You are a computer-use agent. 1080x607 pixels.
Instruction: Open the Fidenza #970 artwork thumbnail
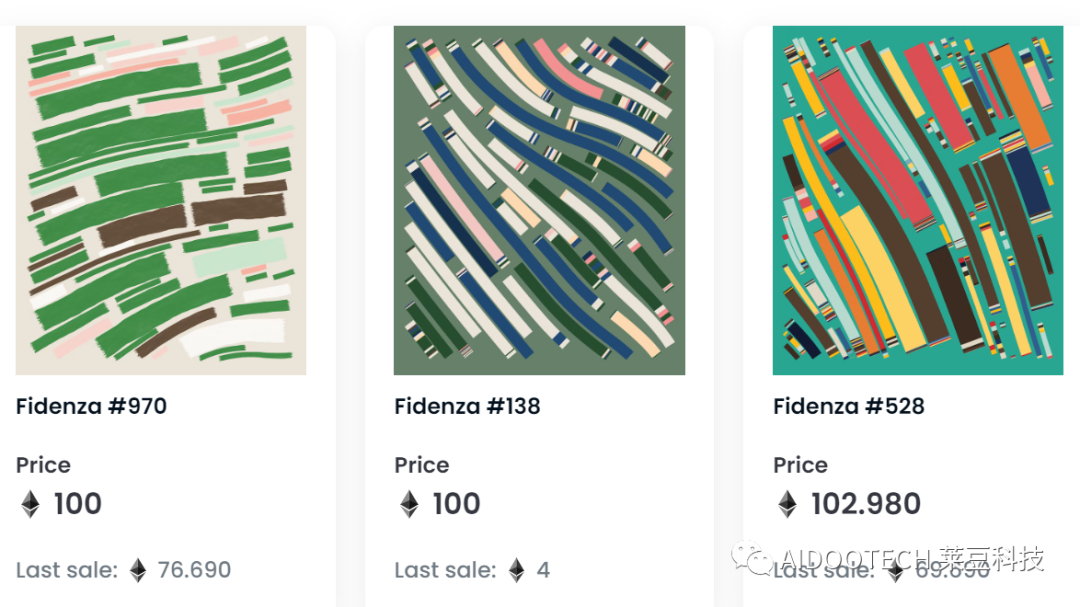[161, 200]
